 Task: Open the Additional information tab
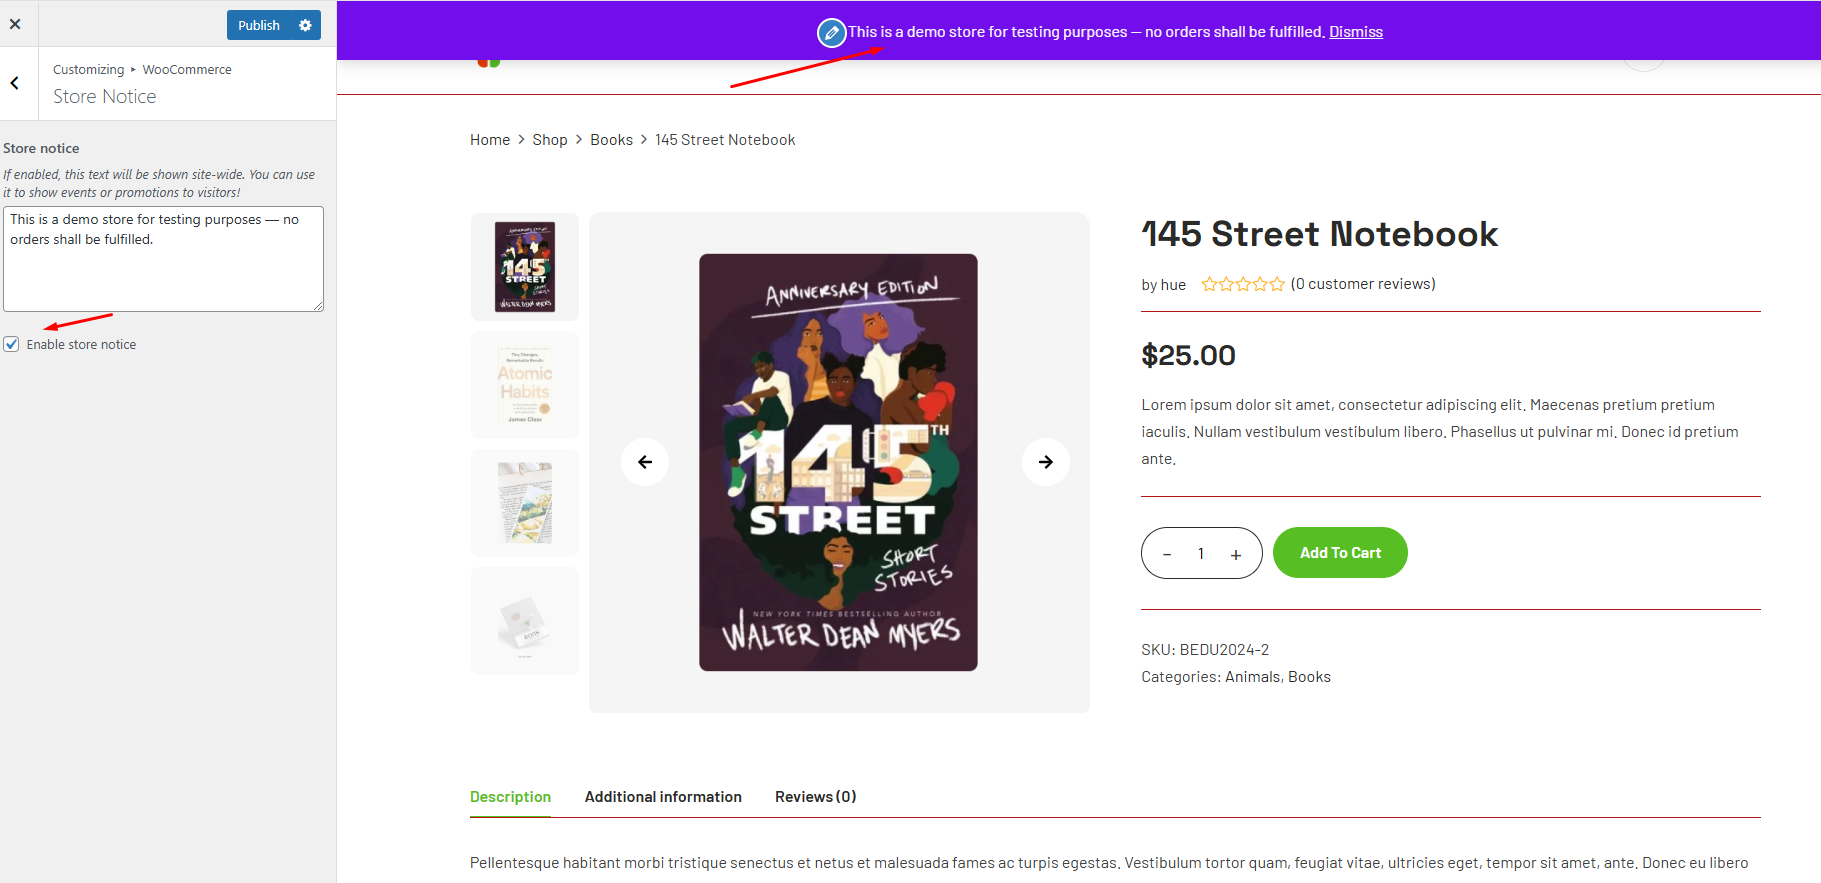click(663, 797)
